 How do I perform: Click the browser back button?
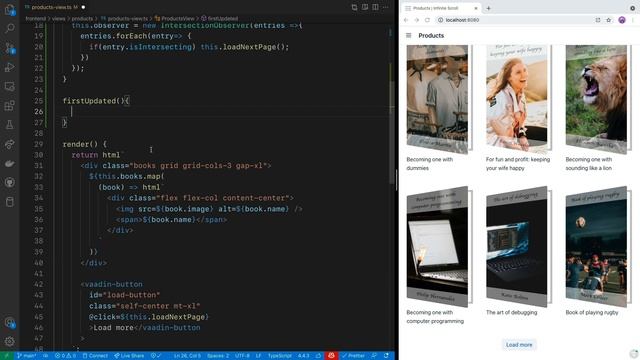[406, 20]
